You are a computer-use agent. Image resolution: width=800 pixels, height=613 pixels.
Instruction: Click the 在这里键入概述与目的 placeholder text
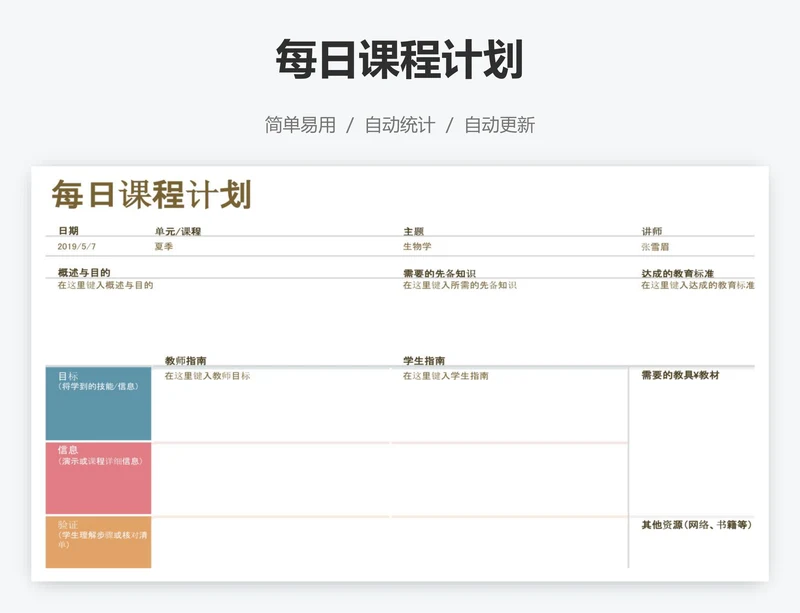click(106, 285)
